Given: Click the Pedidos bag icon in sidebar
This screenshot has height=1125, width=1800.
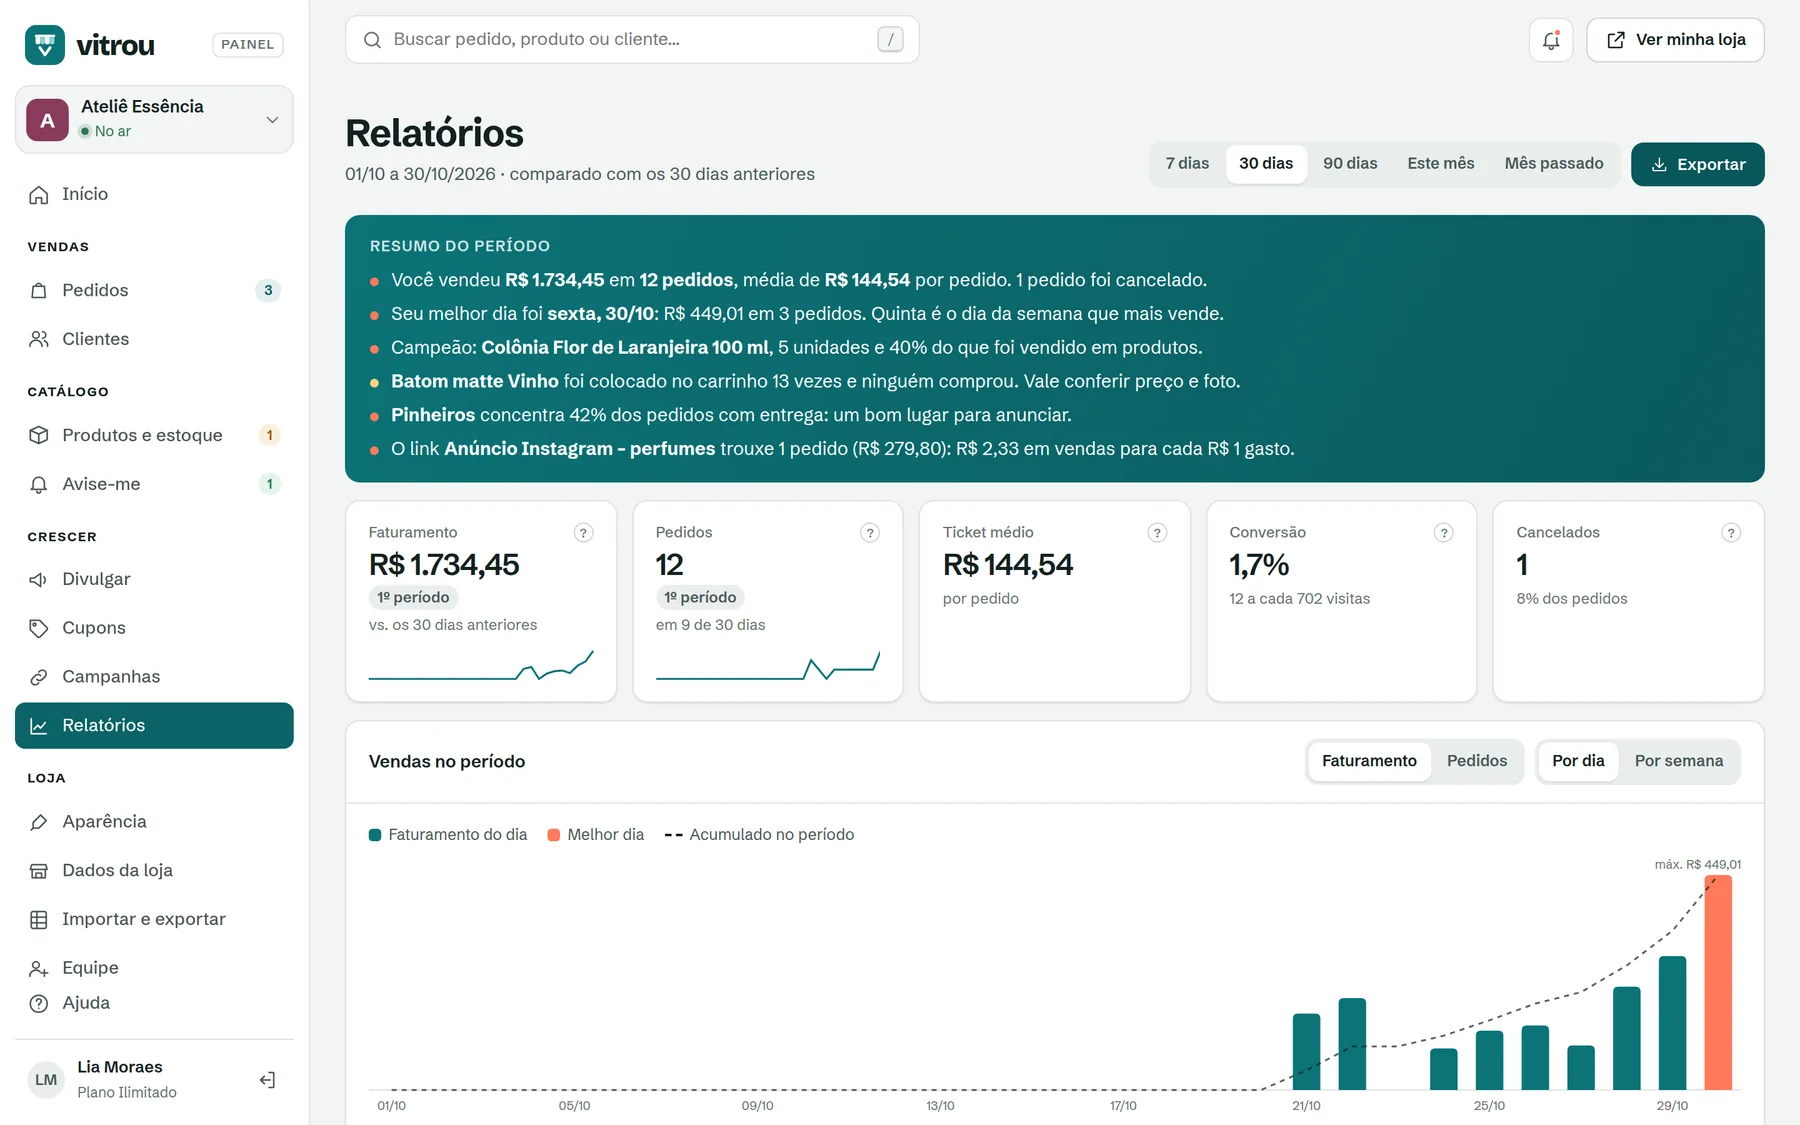Looking at the screenshot, I should pyautogui.click(x=39, y=290).
